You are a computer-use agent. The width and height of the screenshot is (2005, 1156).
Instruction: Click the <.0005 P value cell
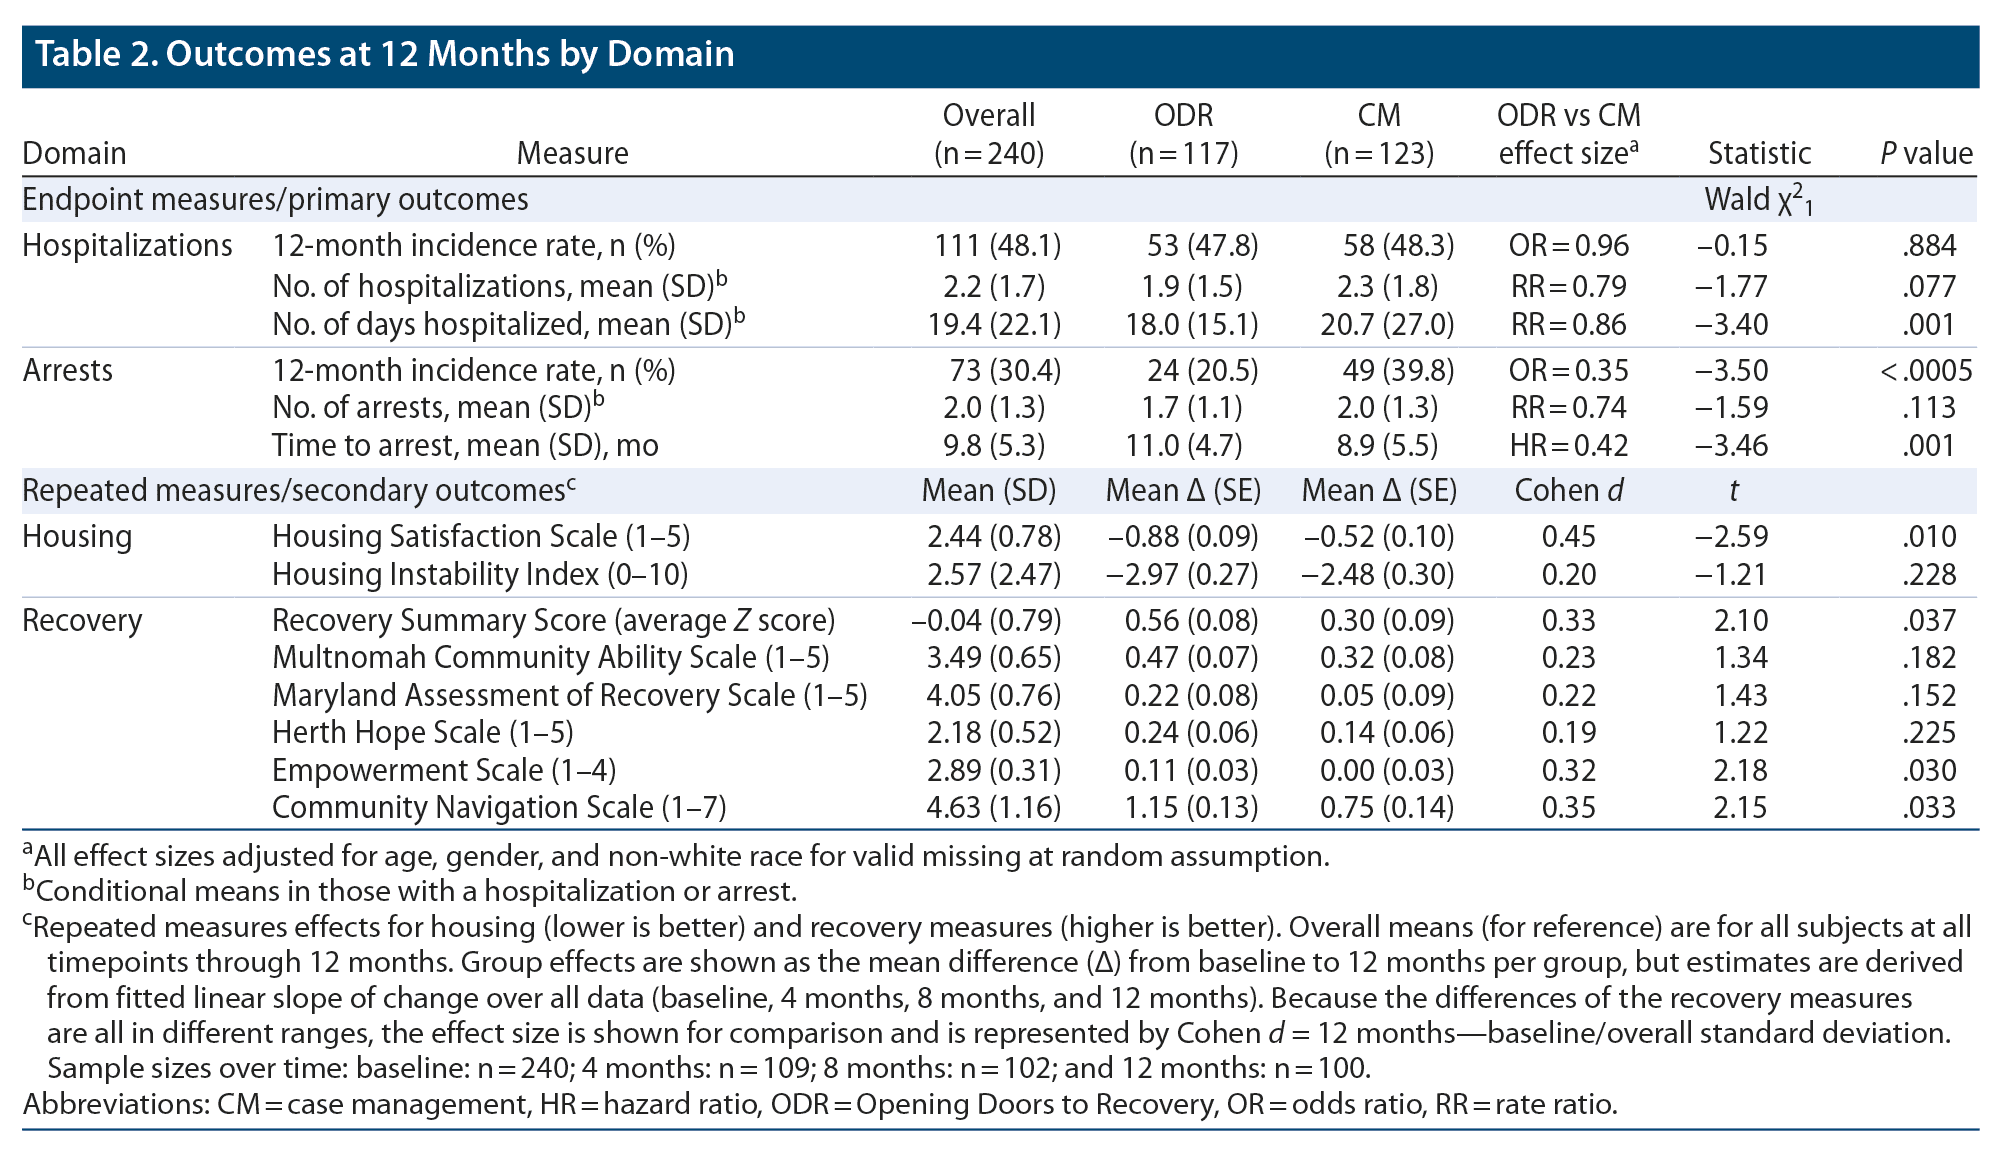(1926, 371)
